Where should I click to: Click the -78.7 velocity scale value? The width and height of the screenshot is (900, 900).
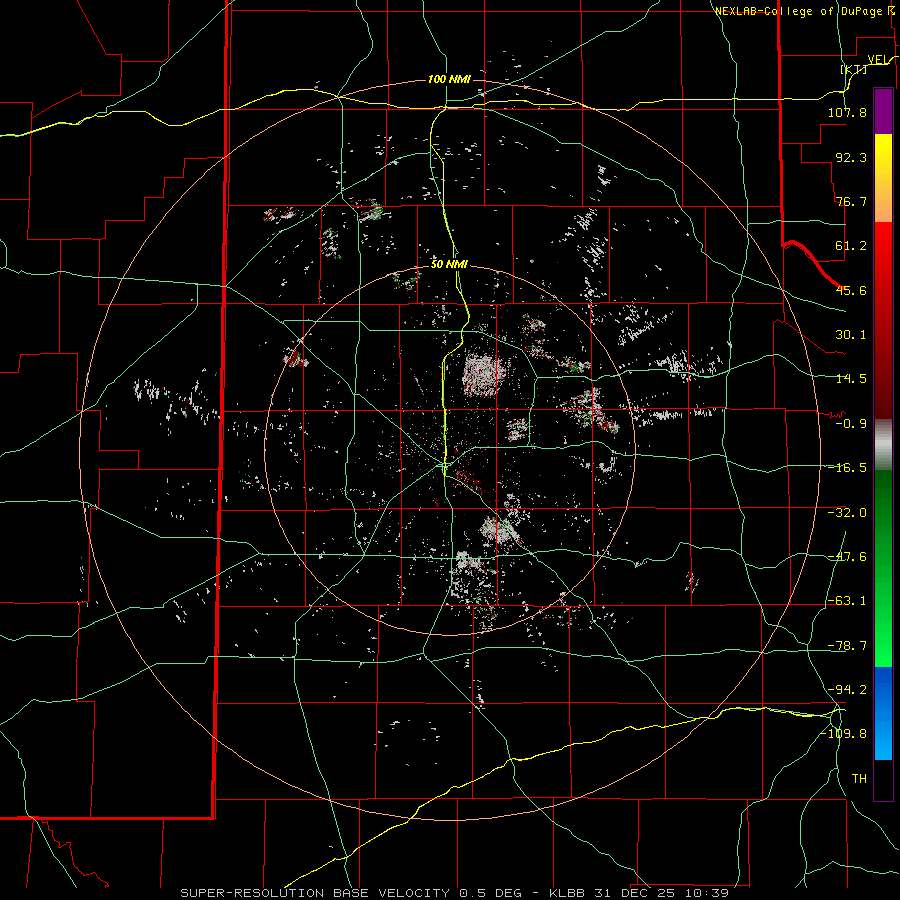pyautogui.click(x=847, y=646)
